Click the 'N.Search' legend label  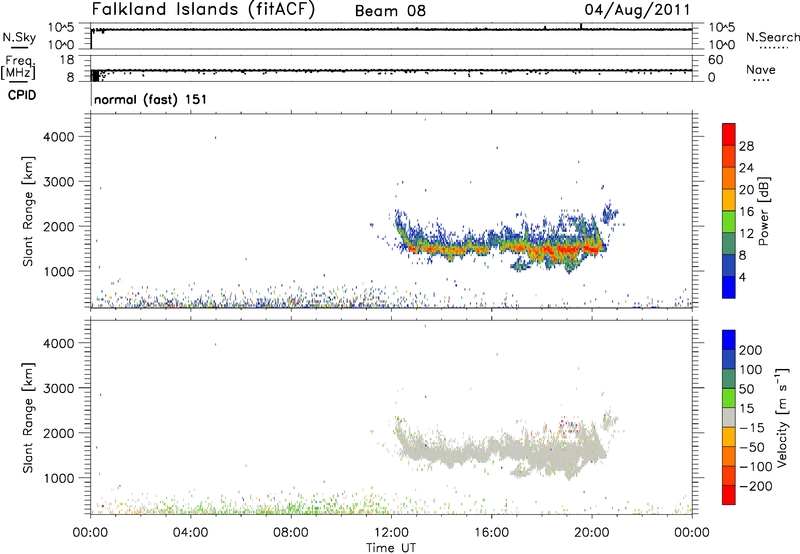pos(772,37)
